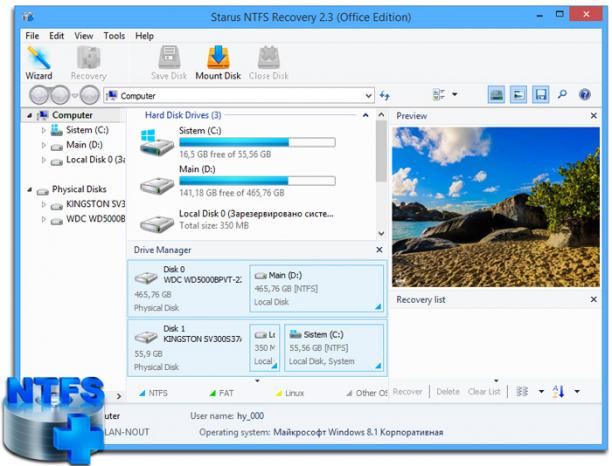Open the view mode options icon

click(x=439, y=95)
